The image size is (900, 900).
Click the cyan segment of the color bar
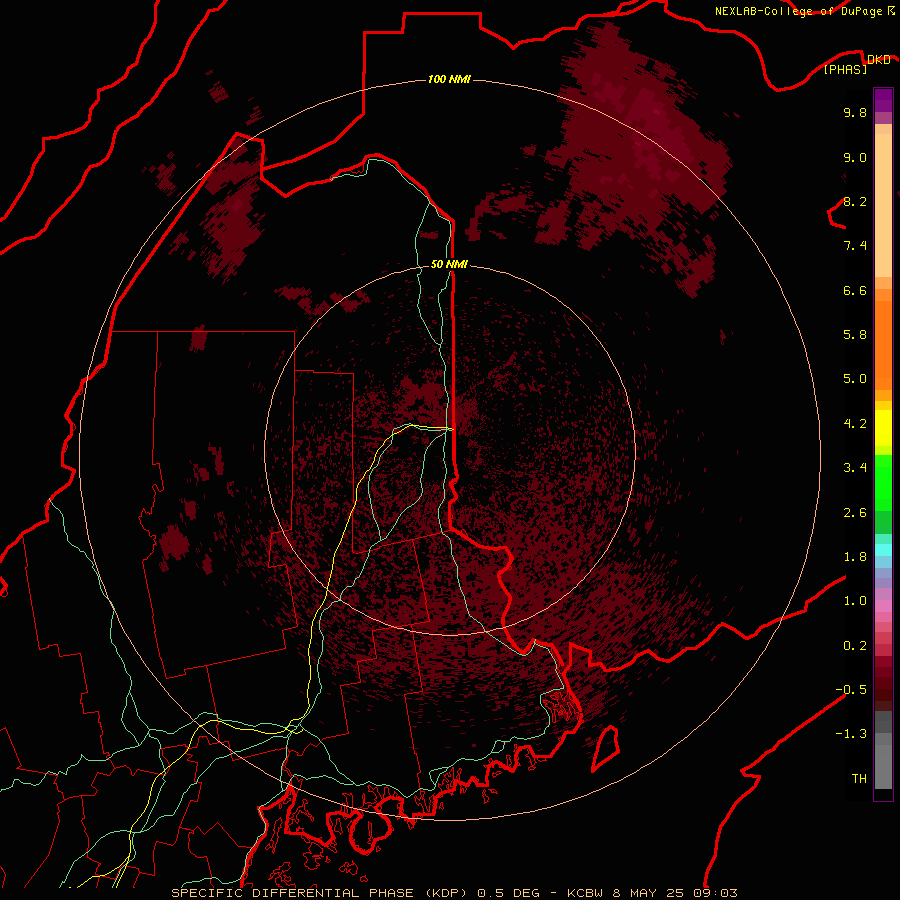(x=883, y=549)
